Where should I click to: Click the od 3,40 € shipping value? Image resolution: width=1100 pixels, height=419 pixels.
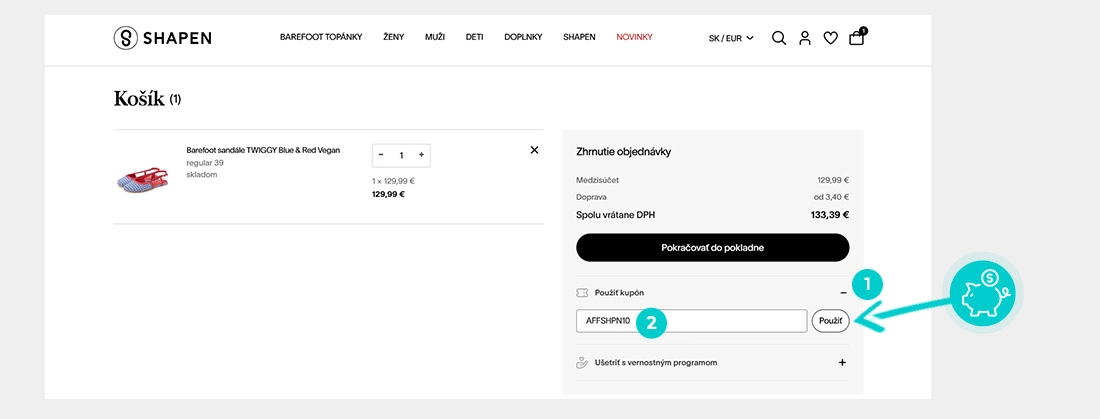point(833,197)
